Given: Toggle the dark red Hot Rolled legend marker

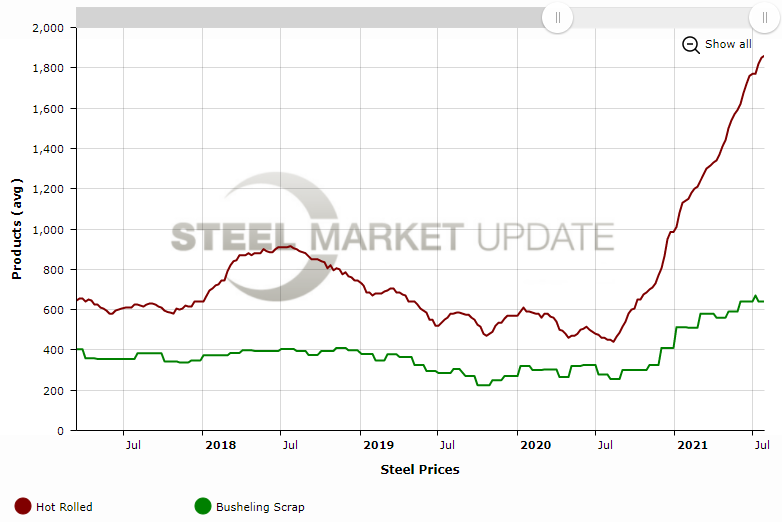Looking at the screenshot, I should [22, 507].
